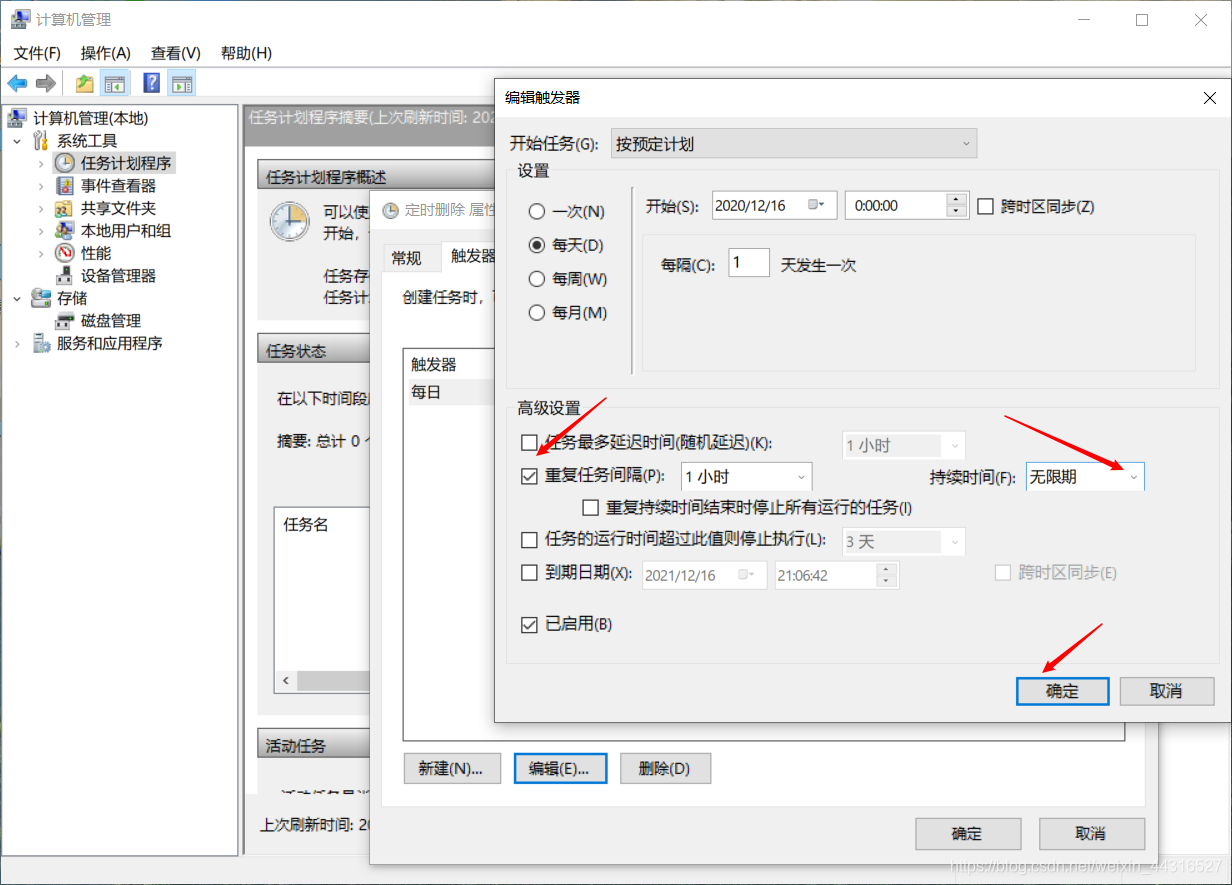
Task: Expand the 共享文件夹 tree node
Action: click(40, 208)
